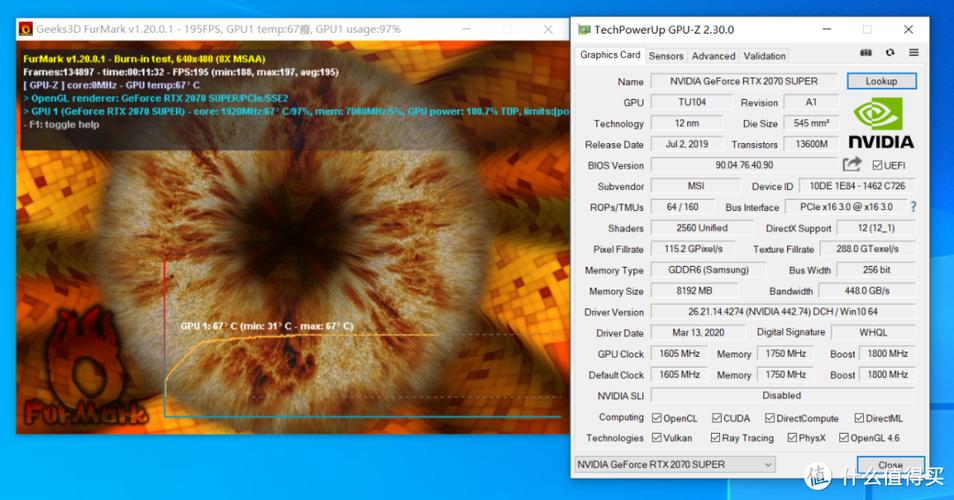Open the GPU selection dropdown at bottom

click(675, 464)
